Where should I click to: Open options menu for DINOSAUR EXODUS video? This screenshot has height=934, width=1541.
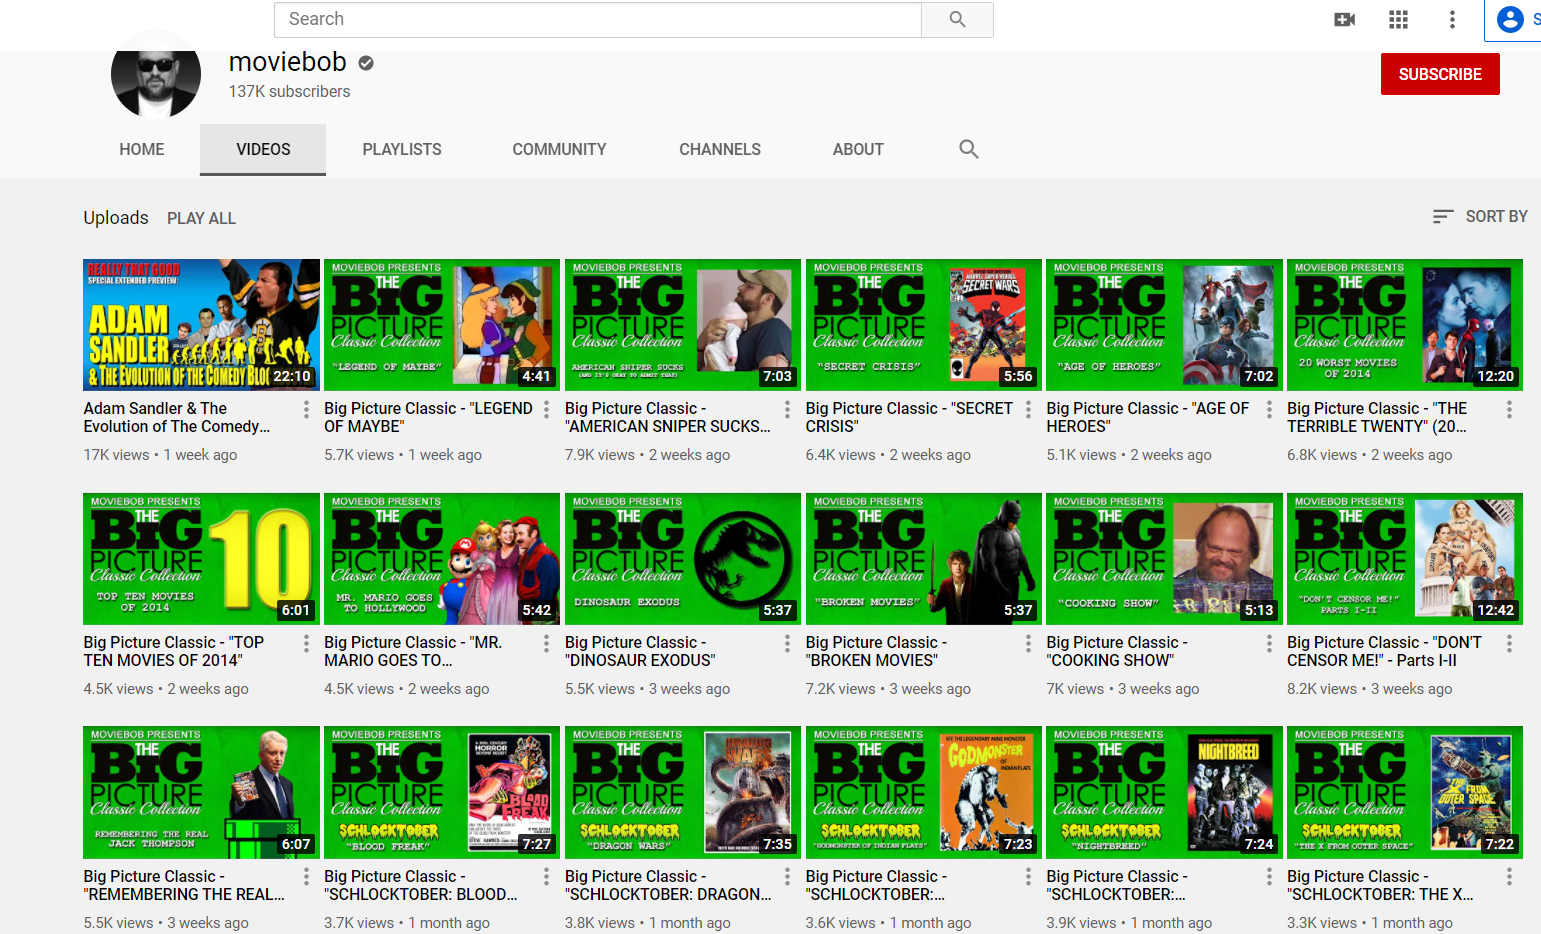[787, 643]
